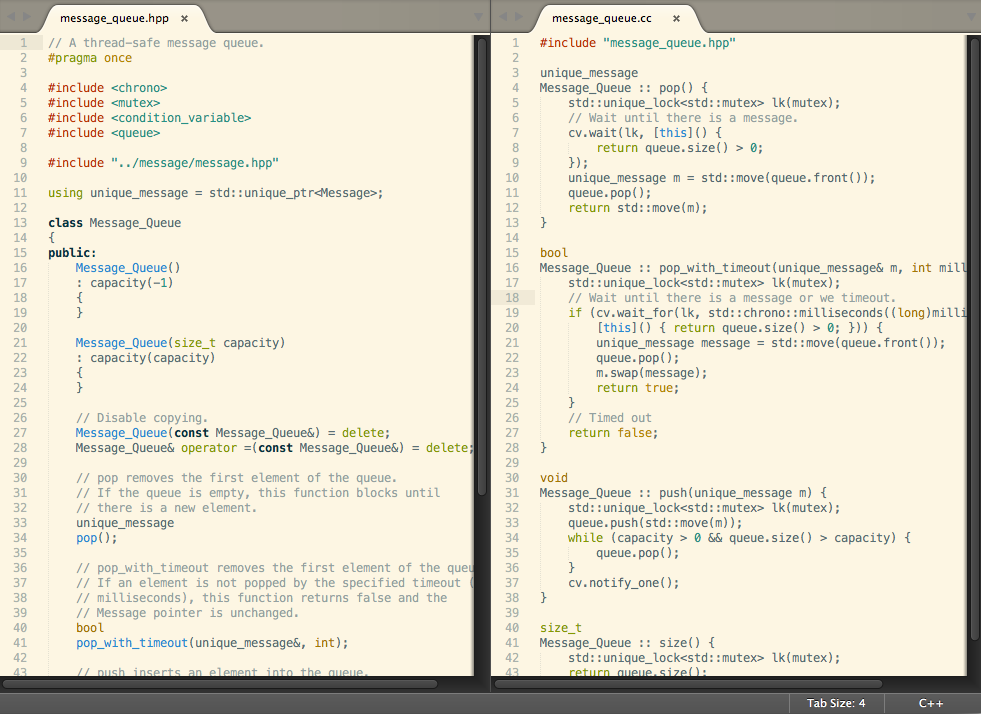Viewport: 981px width, 714px height.
Task: Switch to the message_queue.hpp tab
Action: [115, 18]
